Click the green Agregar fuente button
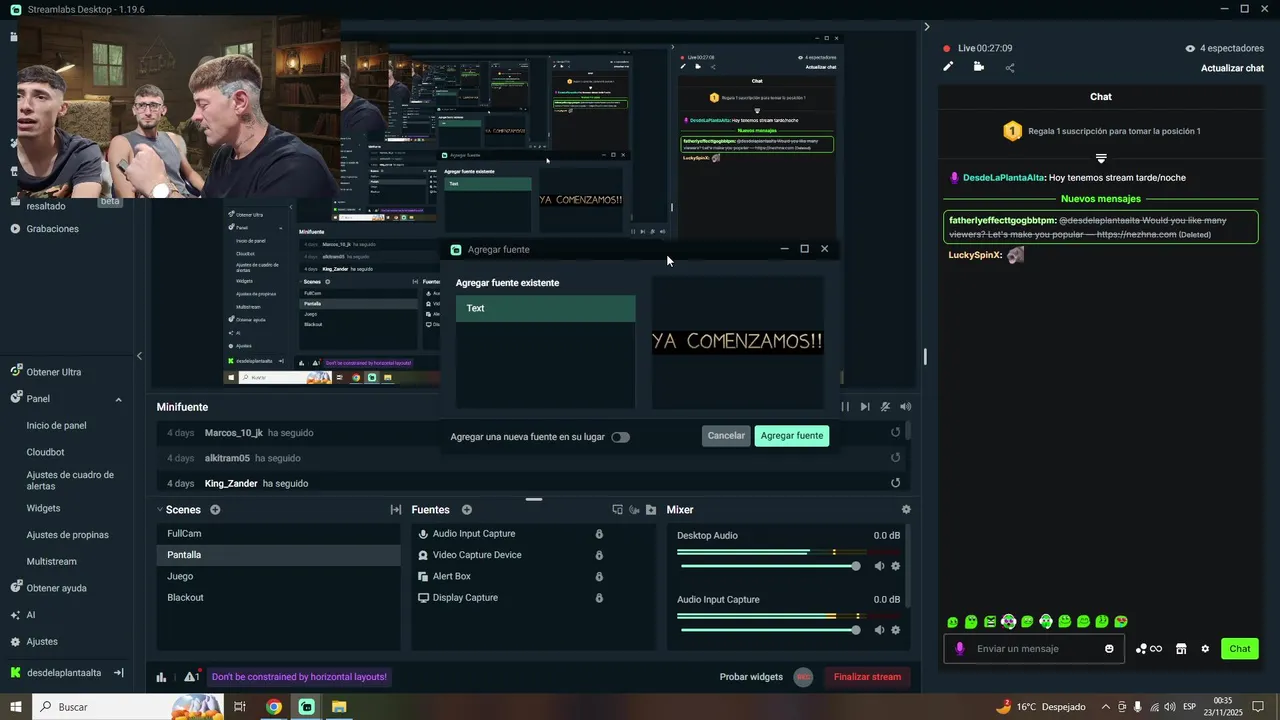 pos(792,436)
